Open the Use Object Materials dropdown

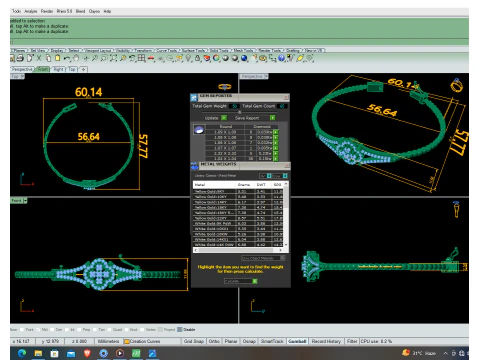pyautogui.click(x=263, y=258)
